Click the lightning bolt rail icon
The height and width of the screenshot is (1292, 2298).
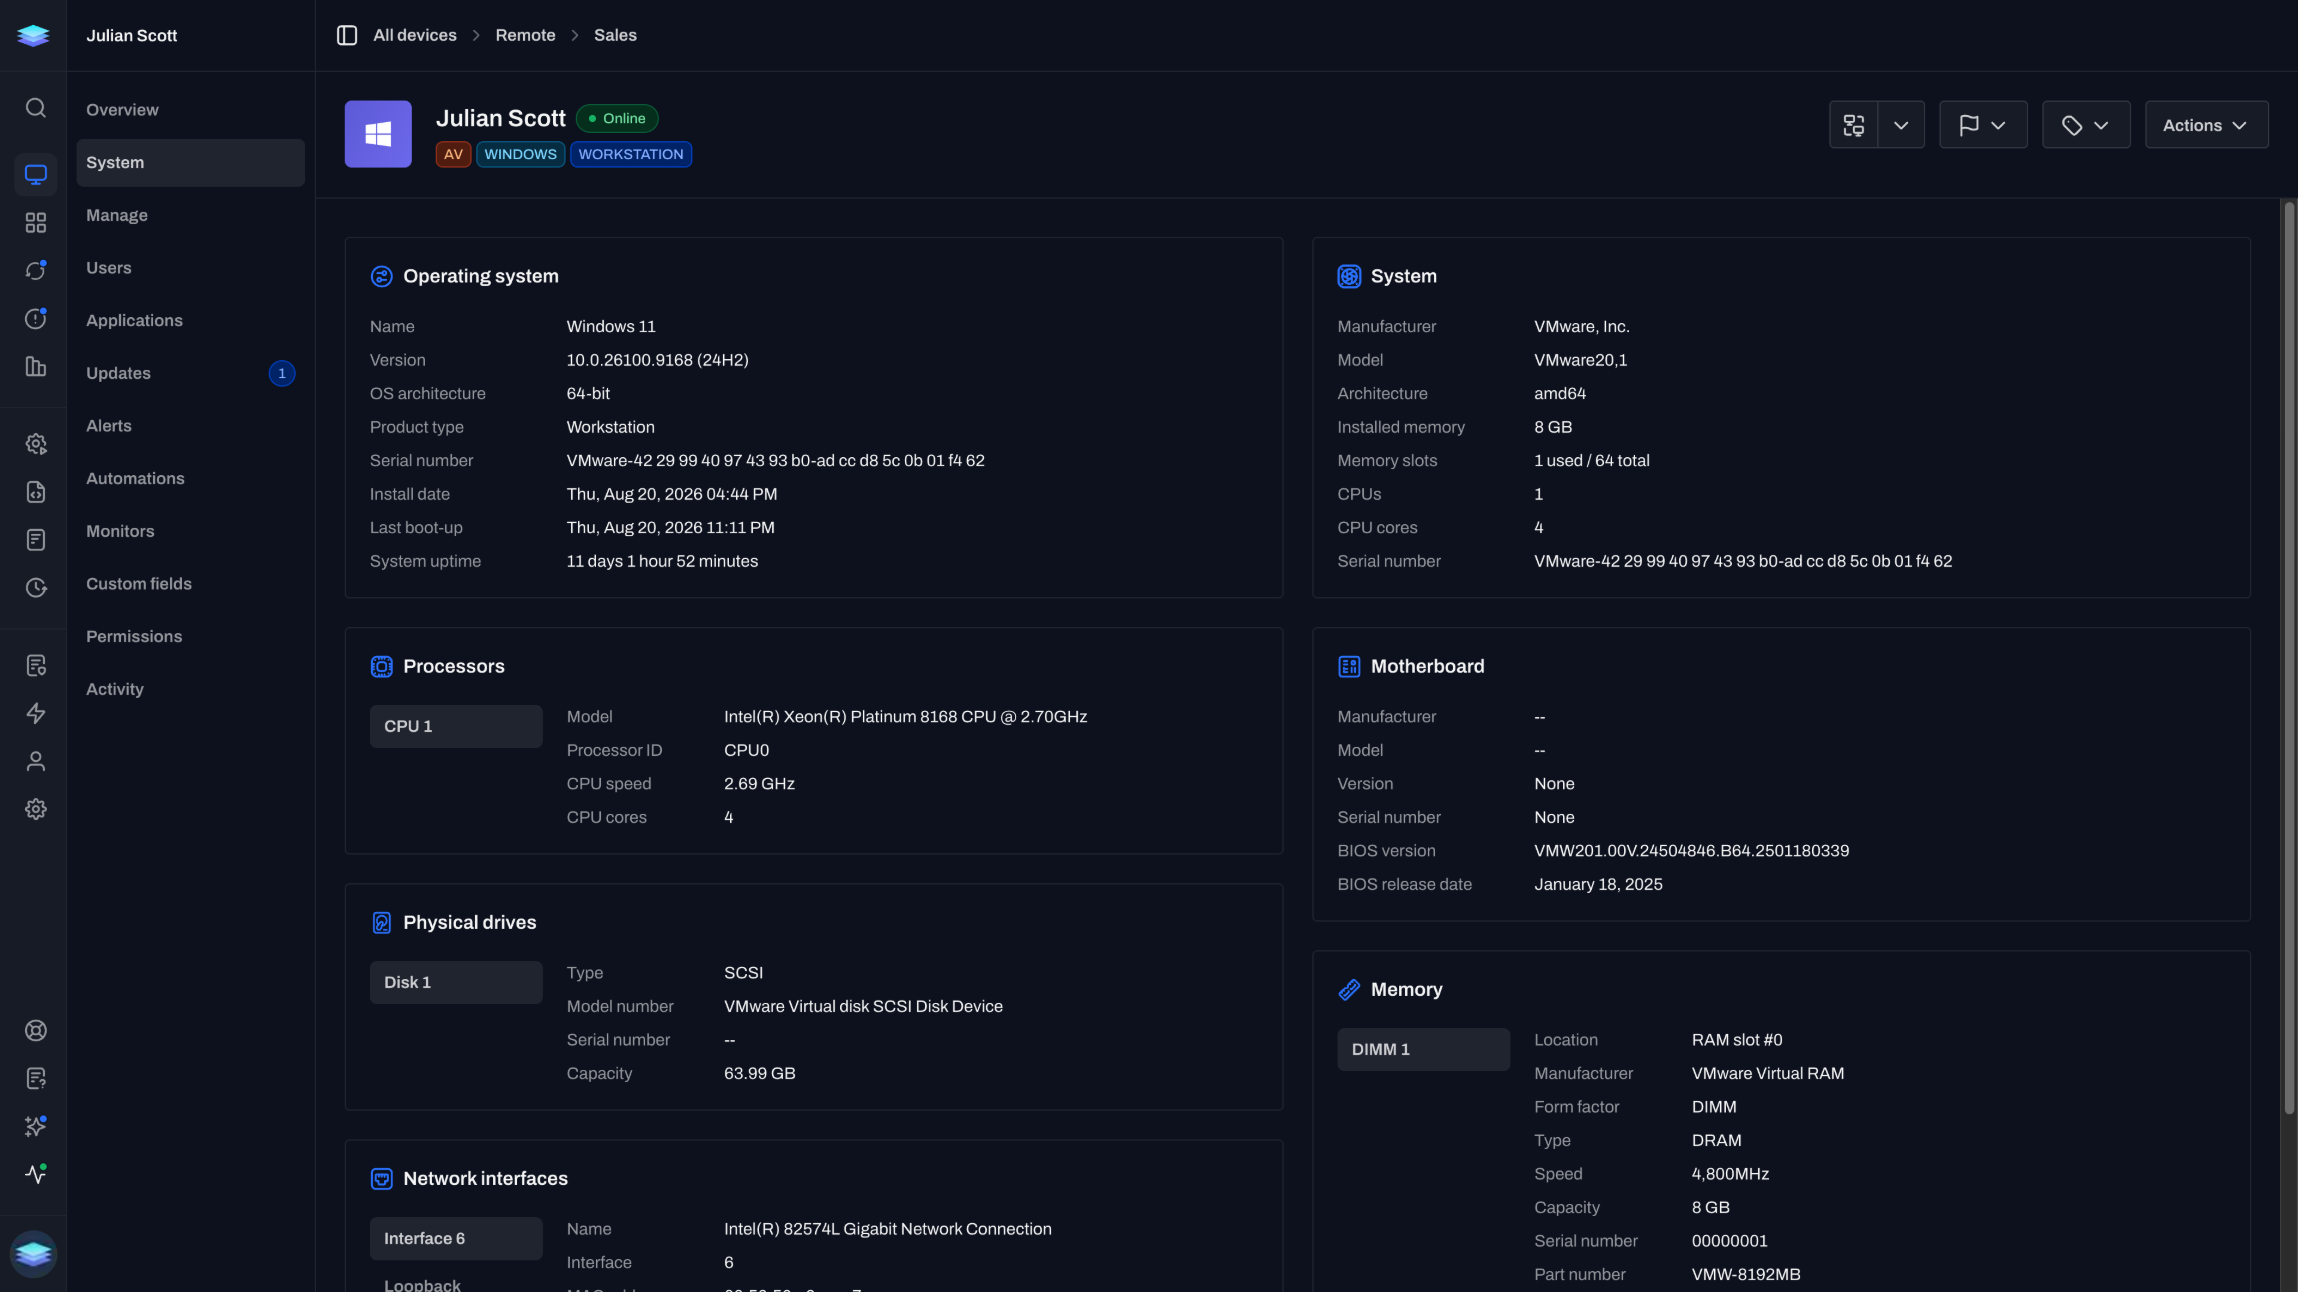point(36,713)
